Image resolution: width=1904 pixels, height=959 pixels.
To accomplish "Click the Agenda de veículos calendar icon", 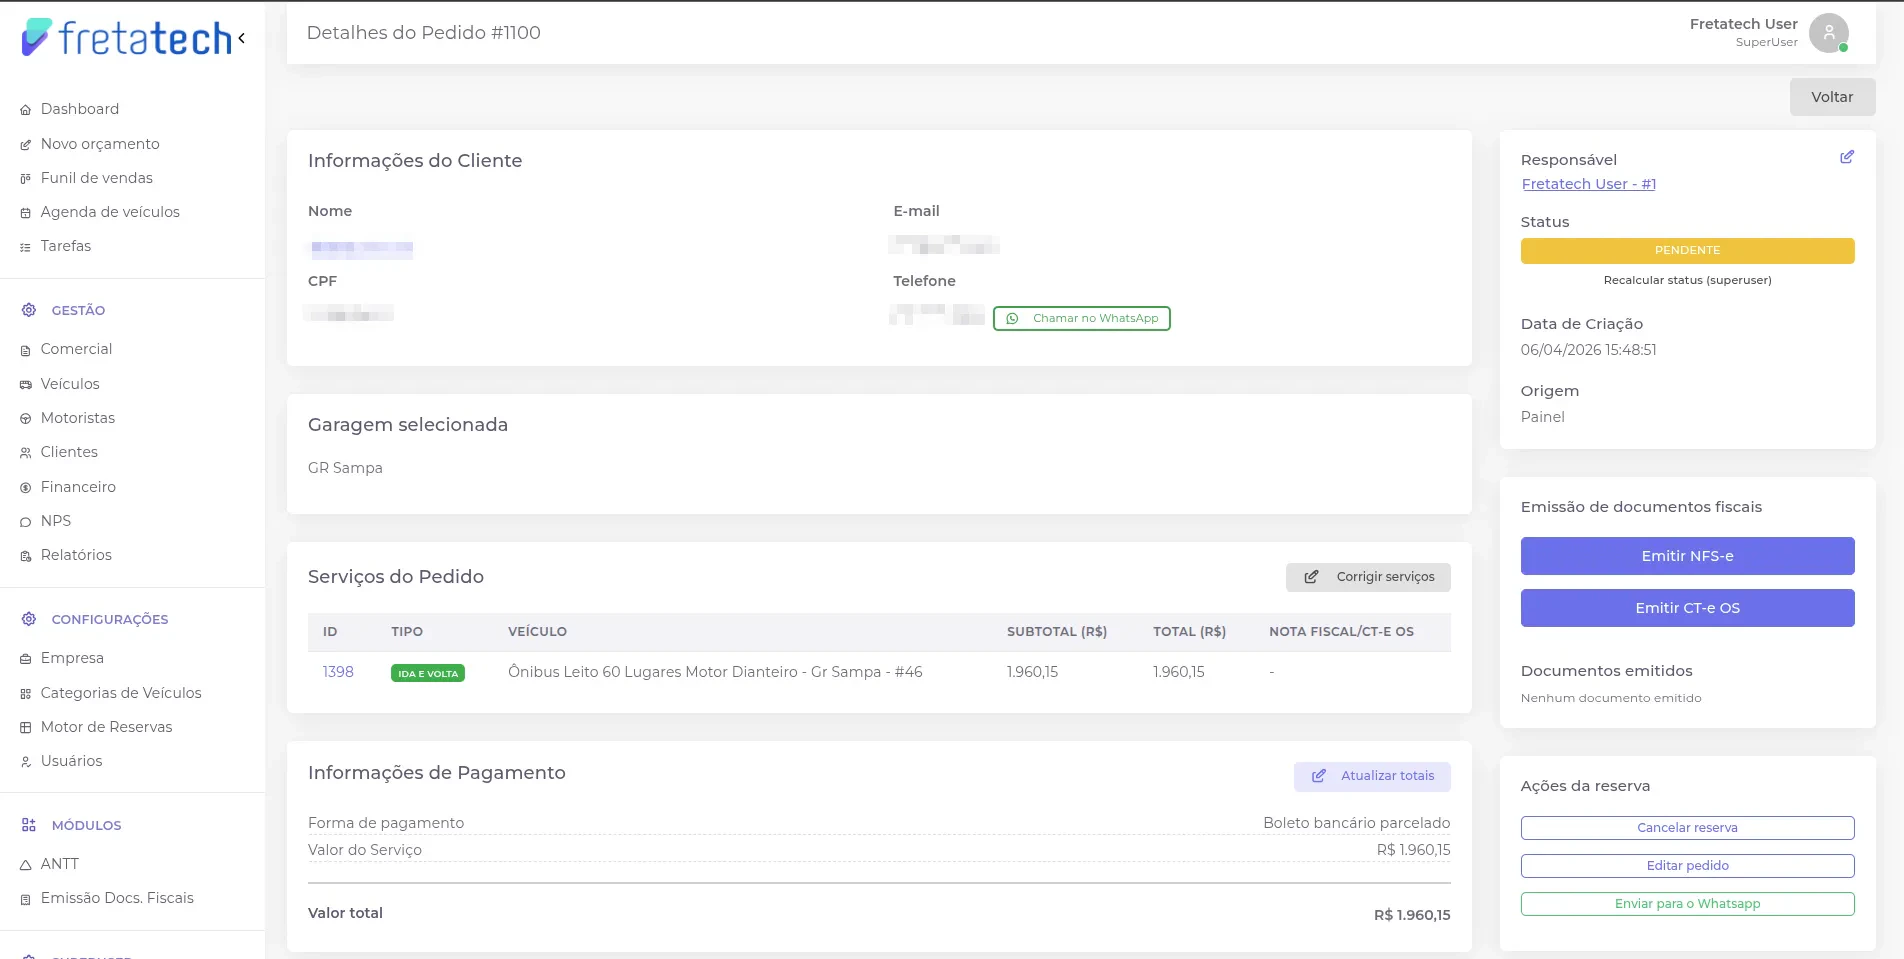I will click(26, 213).
